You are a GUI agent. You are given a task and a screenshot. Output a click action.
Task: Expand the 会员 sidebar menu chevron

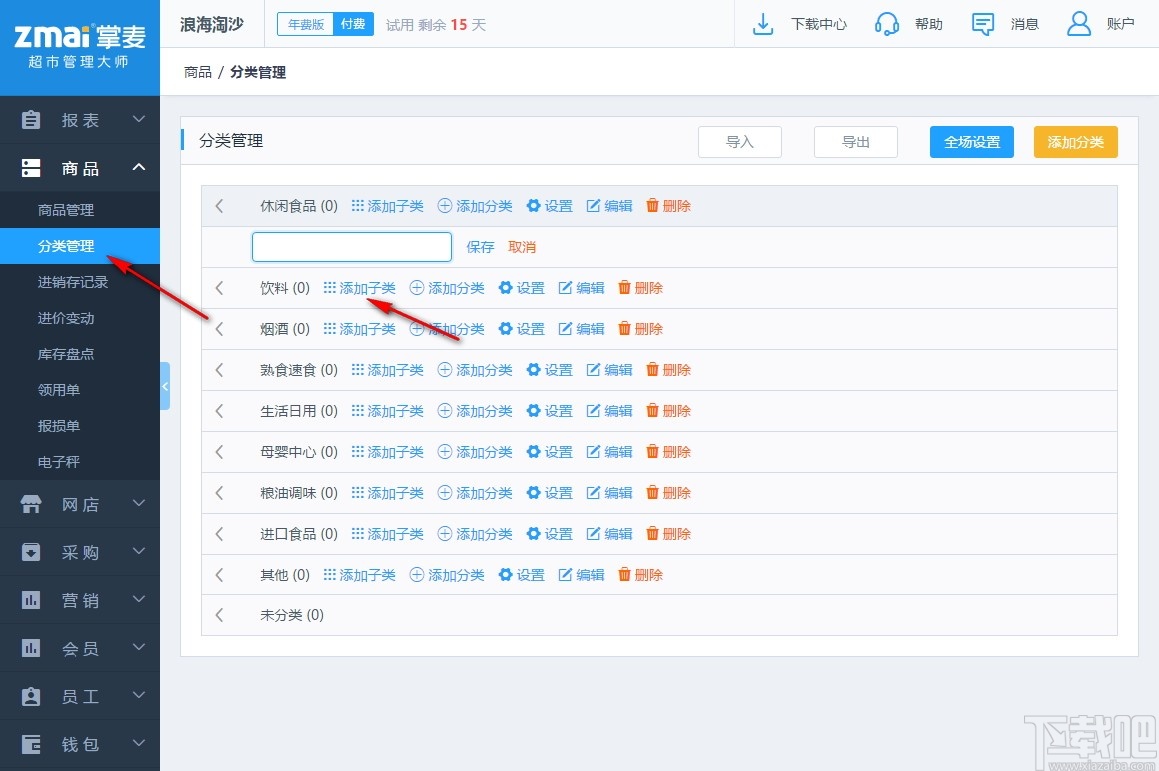[138, 648]
